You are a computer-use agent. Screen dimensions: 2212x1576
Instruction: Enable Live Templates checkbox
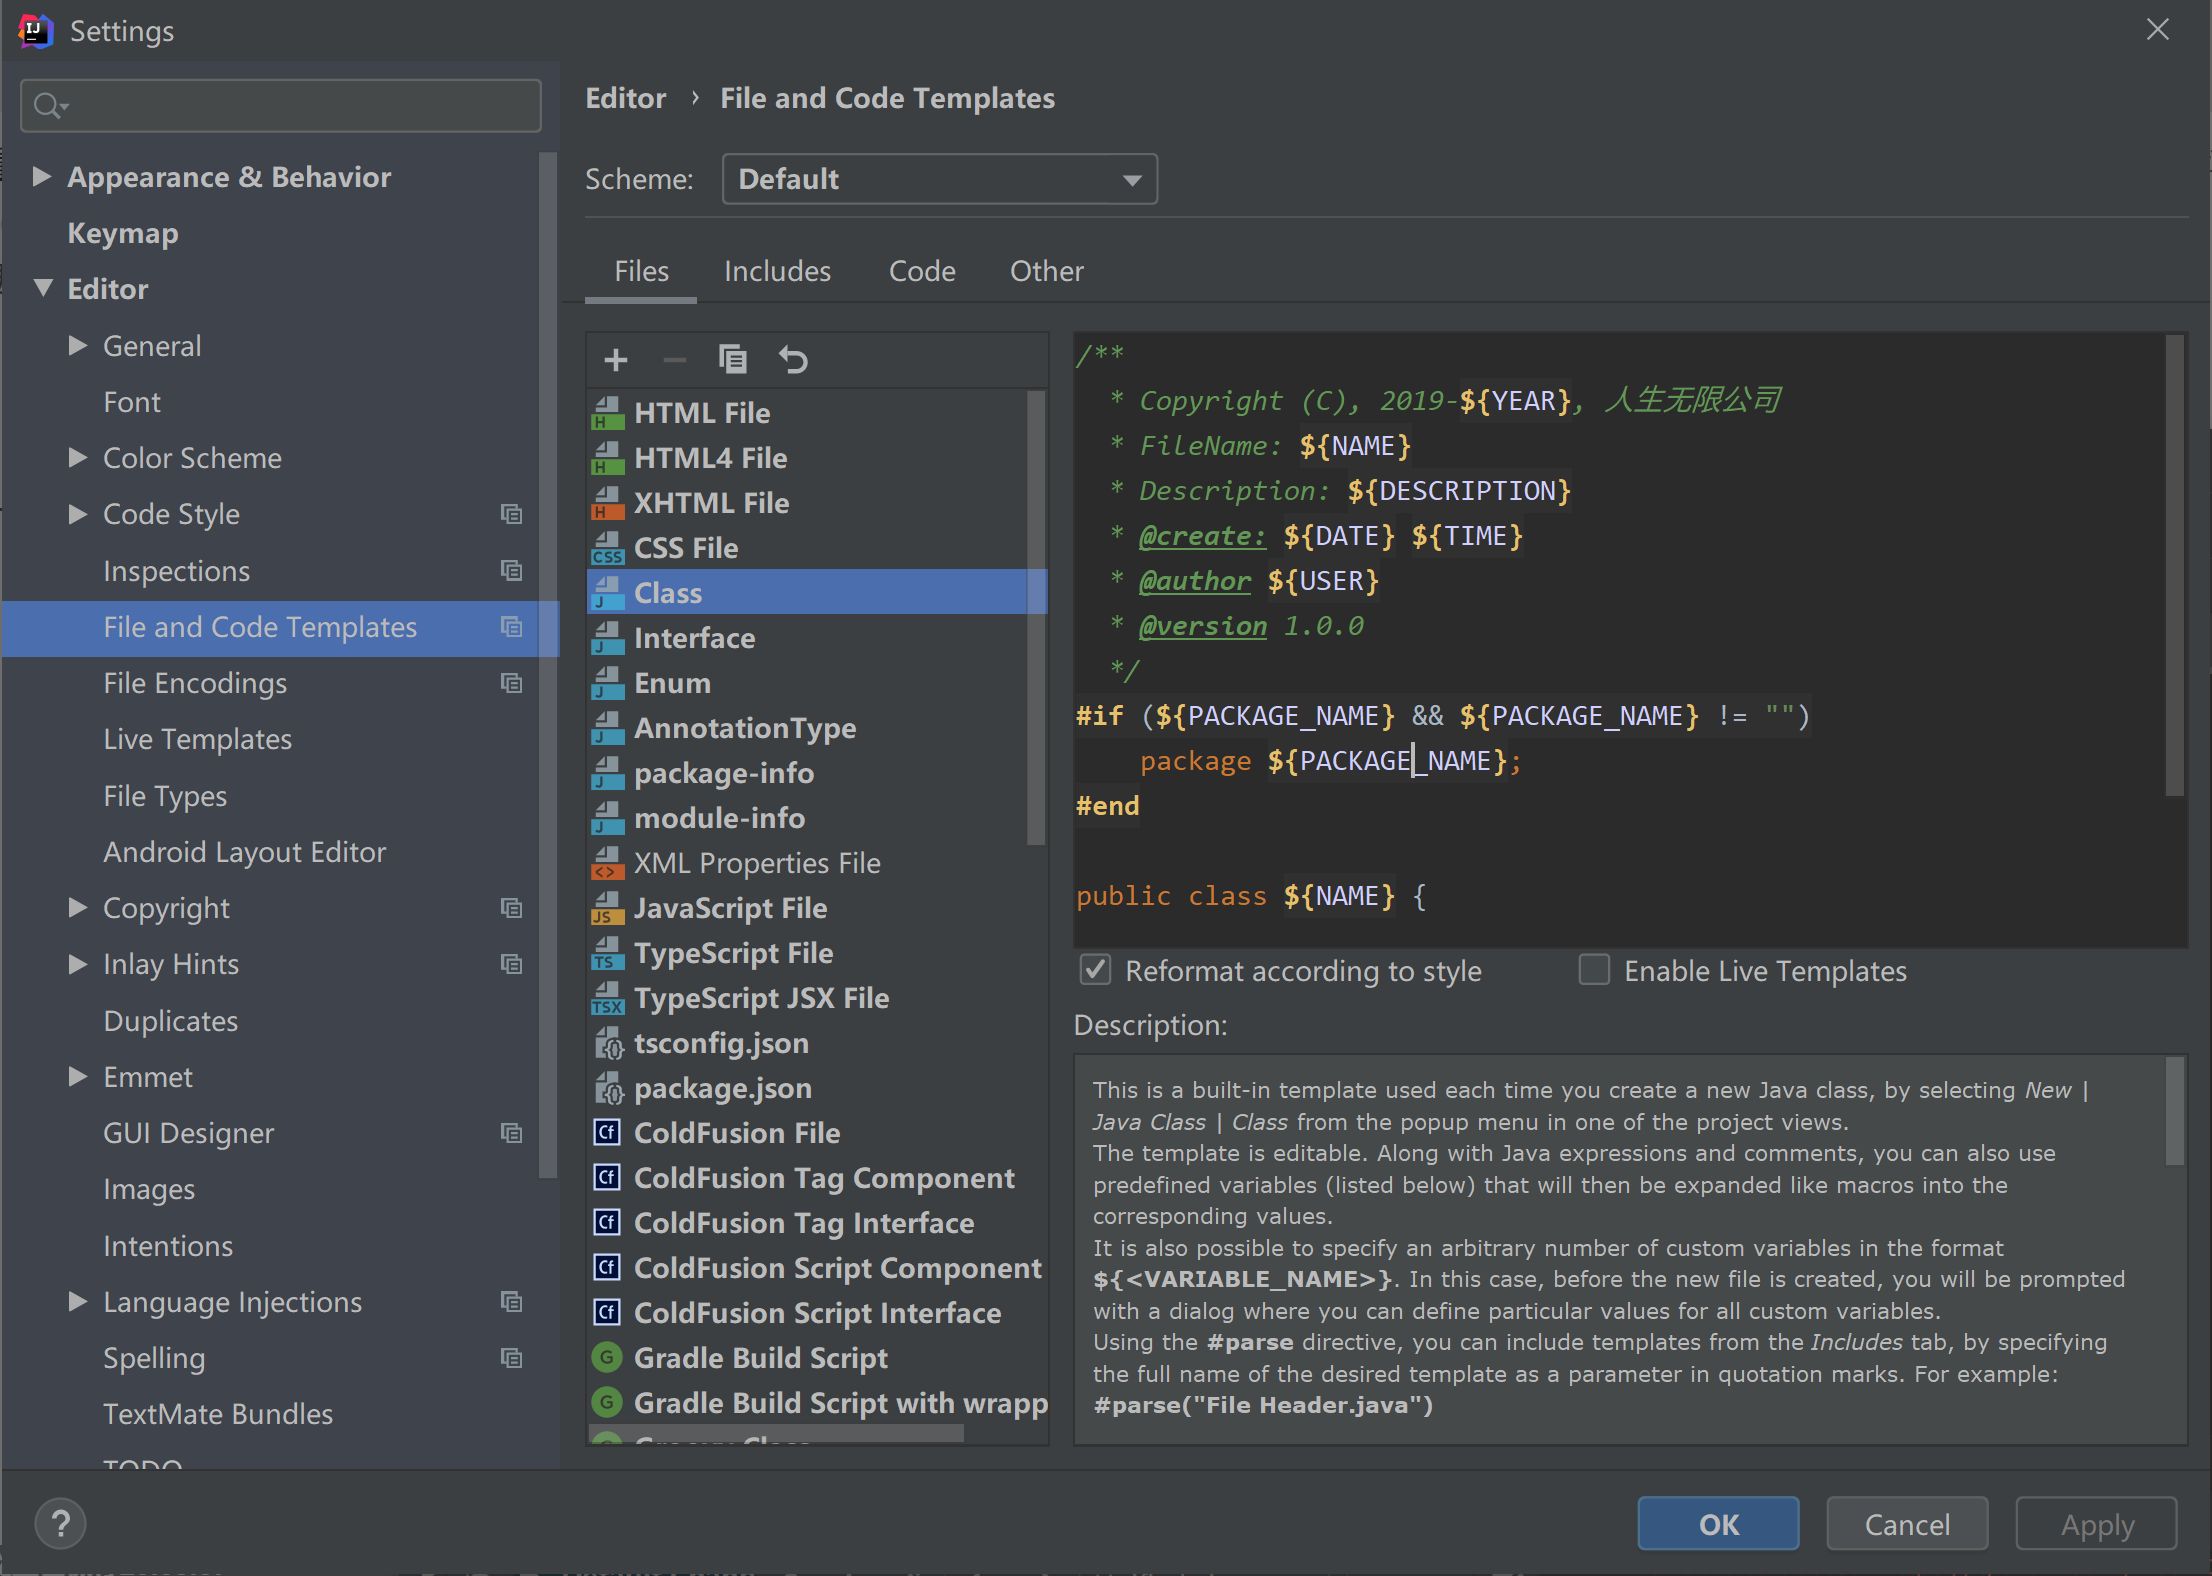coord(1594,970)
